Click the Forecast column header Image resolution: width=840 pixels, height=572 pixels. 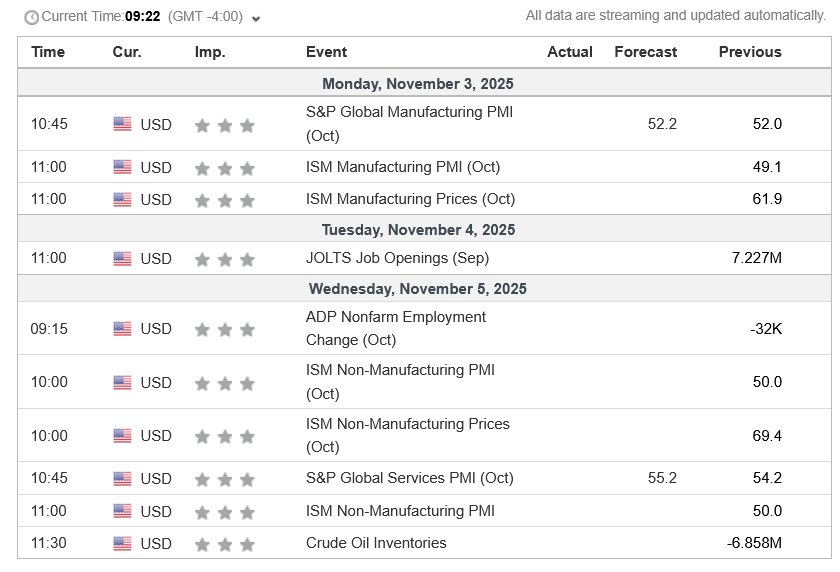(x=645, y=52)
